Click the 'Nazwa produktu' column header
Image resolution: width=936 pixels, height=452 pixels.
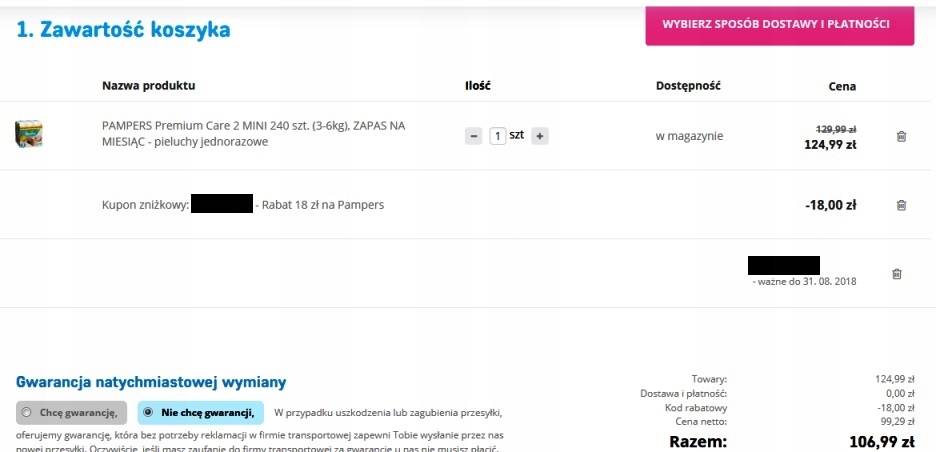click(x=149, y=85)
